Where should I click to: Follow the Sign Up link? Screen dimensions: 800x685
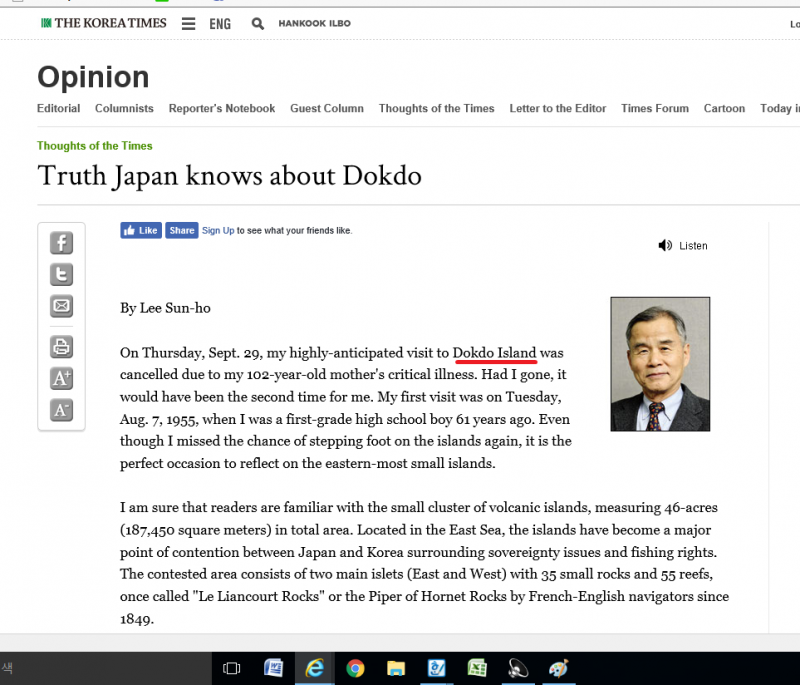(218, 230)
